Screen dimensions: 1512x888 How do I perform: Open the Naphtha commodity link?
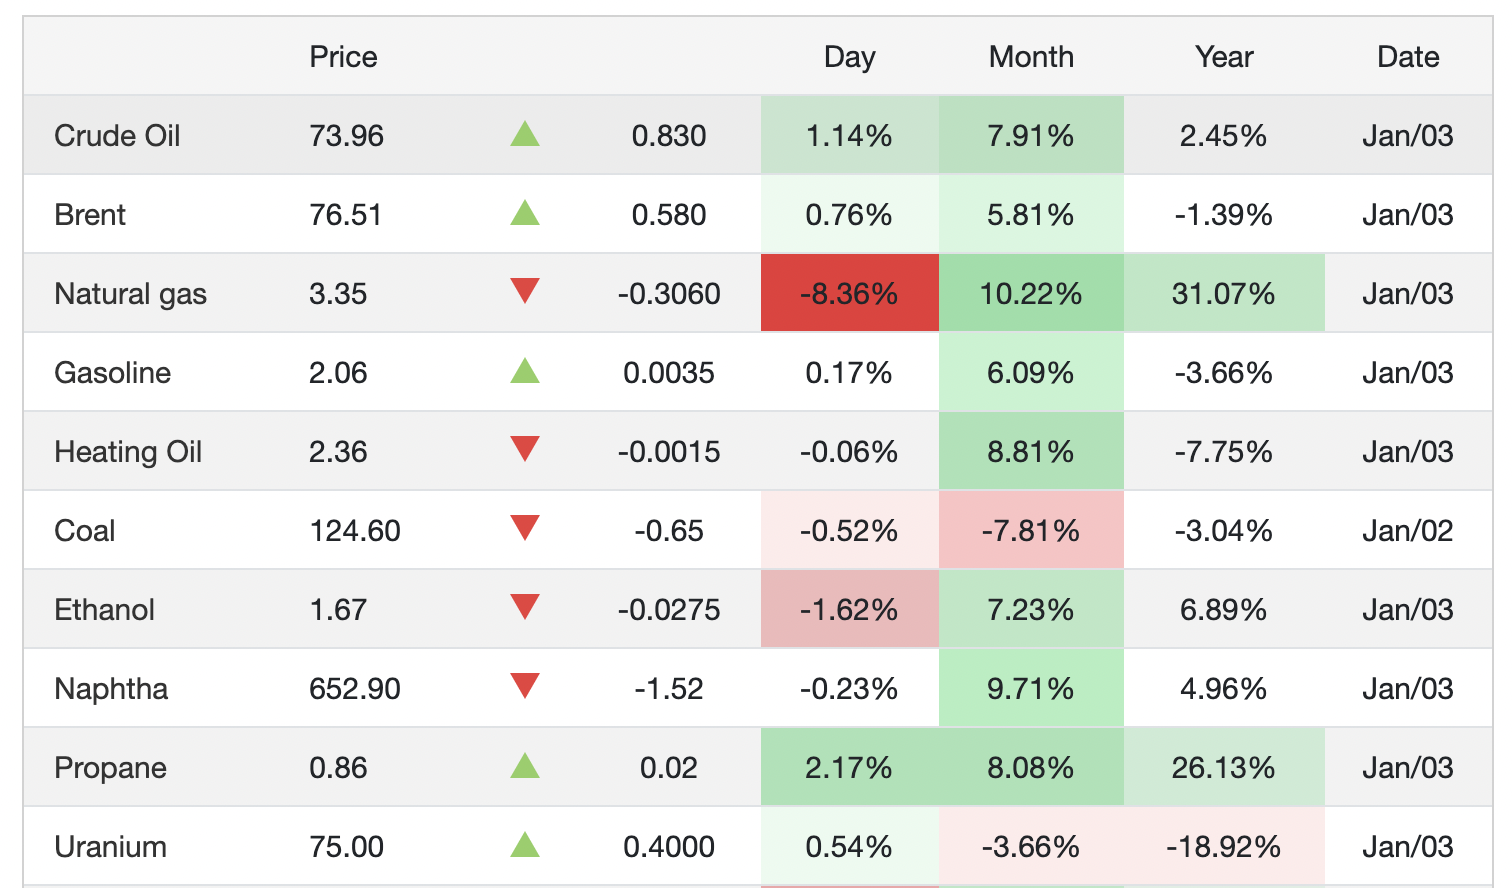pos(111,689)
